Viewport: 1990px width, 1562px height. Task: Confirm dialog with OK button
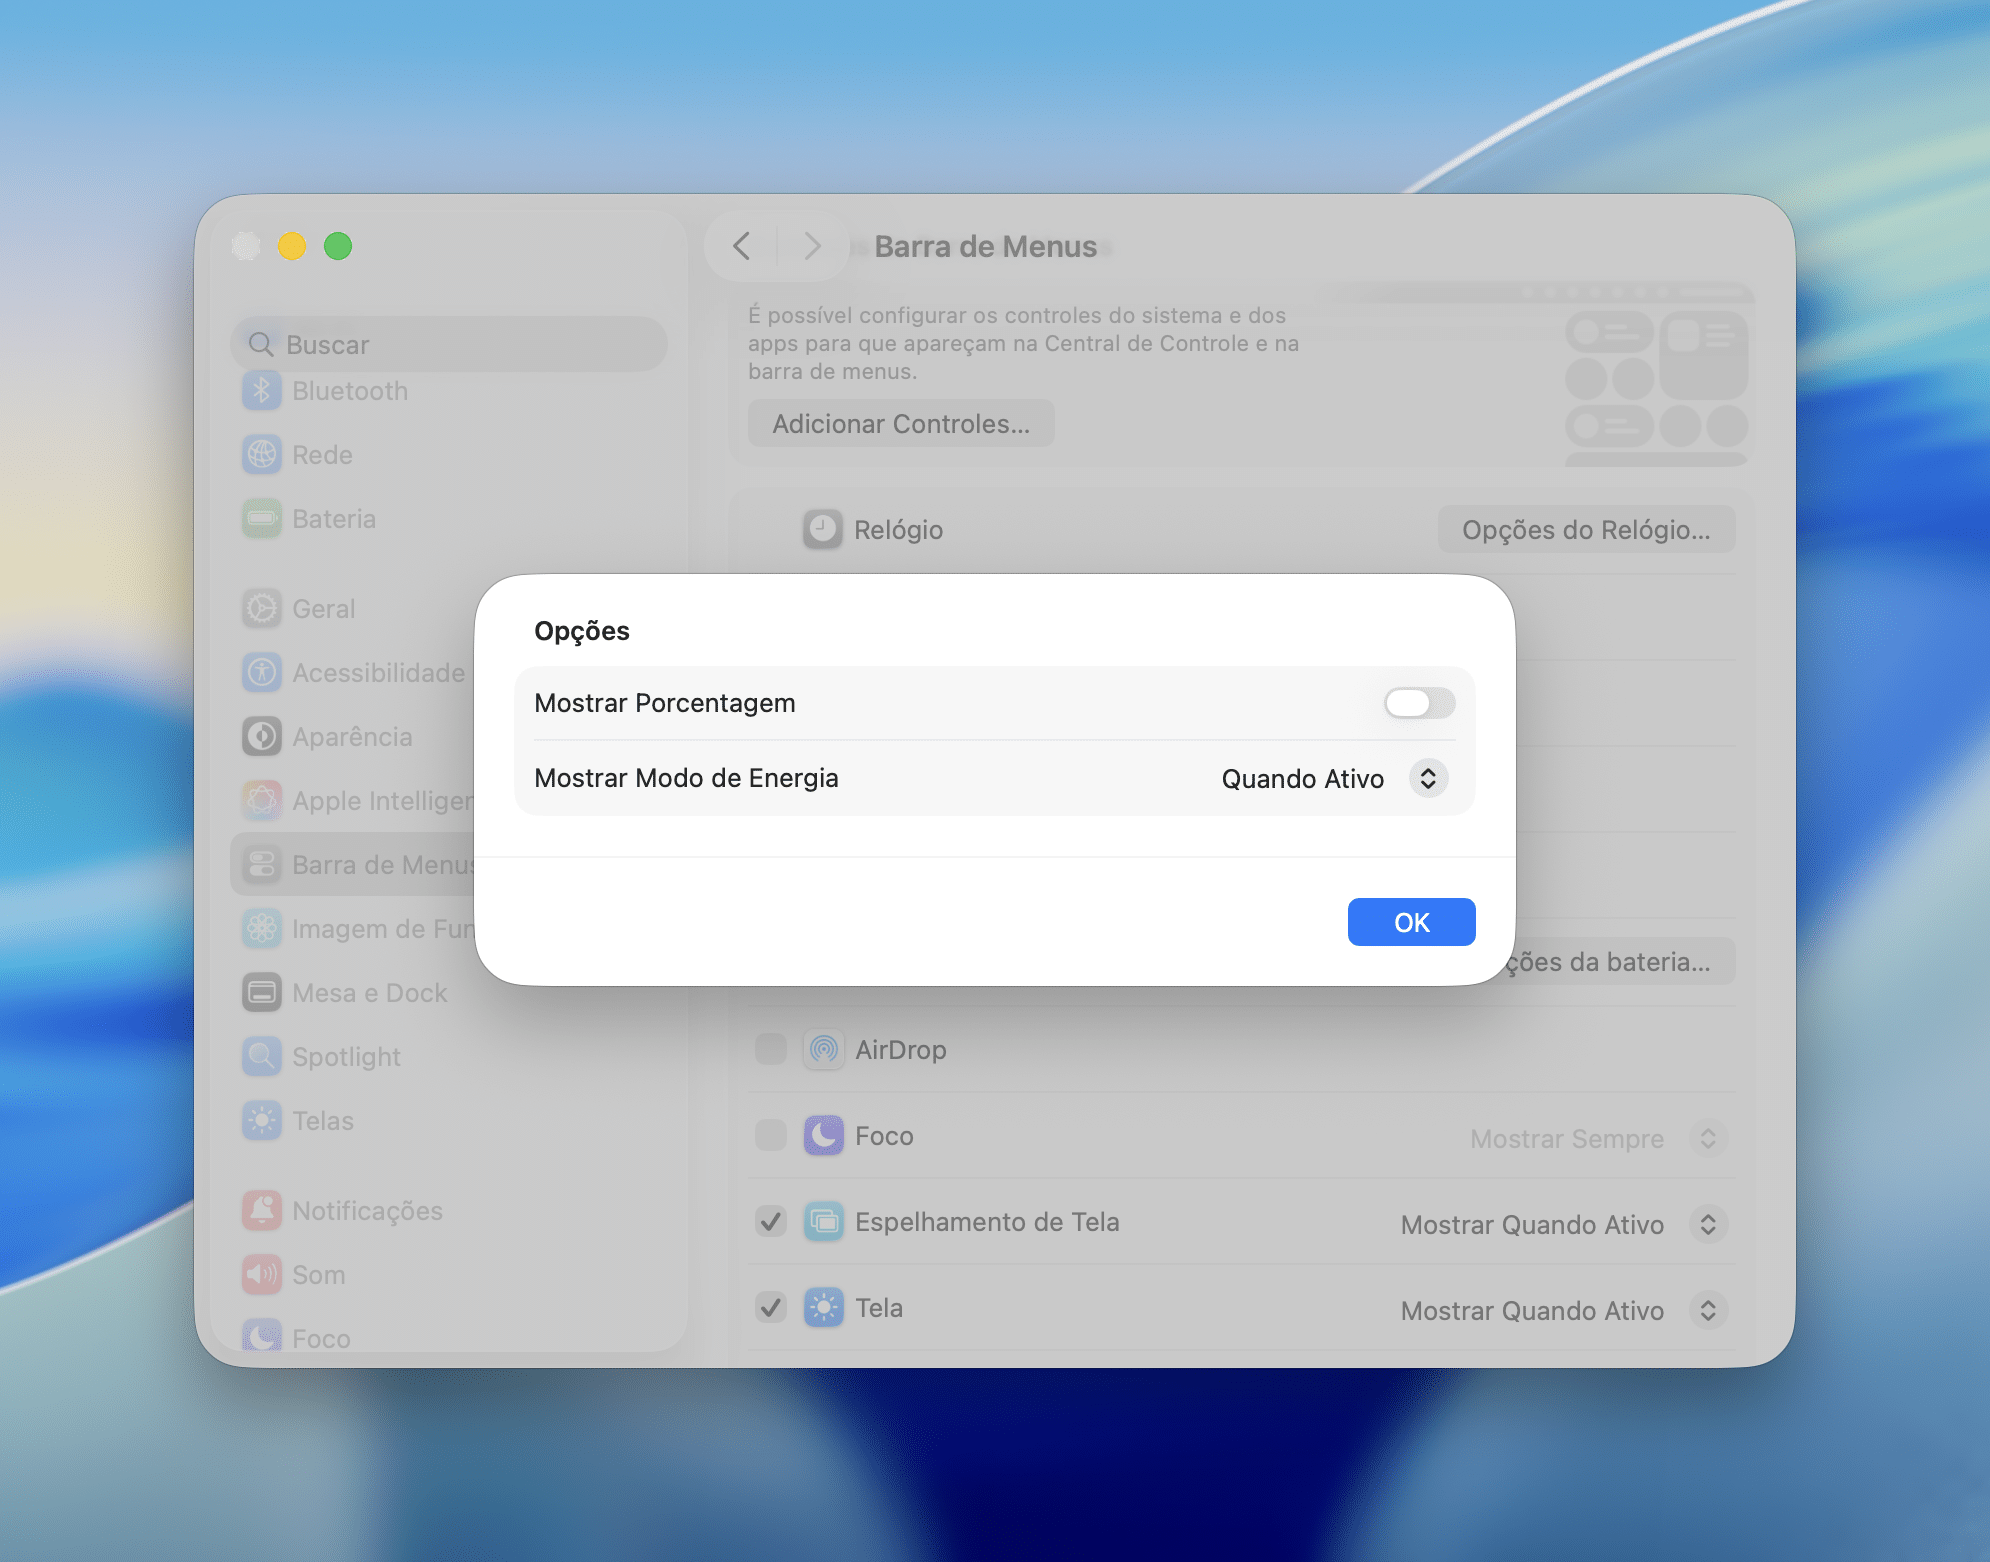(x=1411, y=922)
